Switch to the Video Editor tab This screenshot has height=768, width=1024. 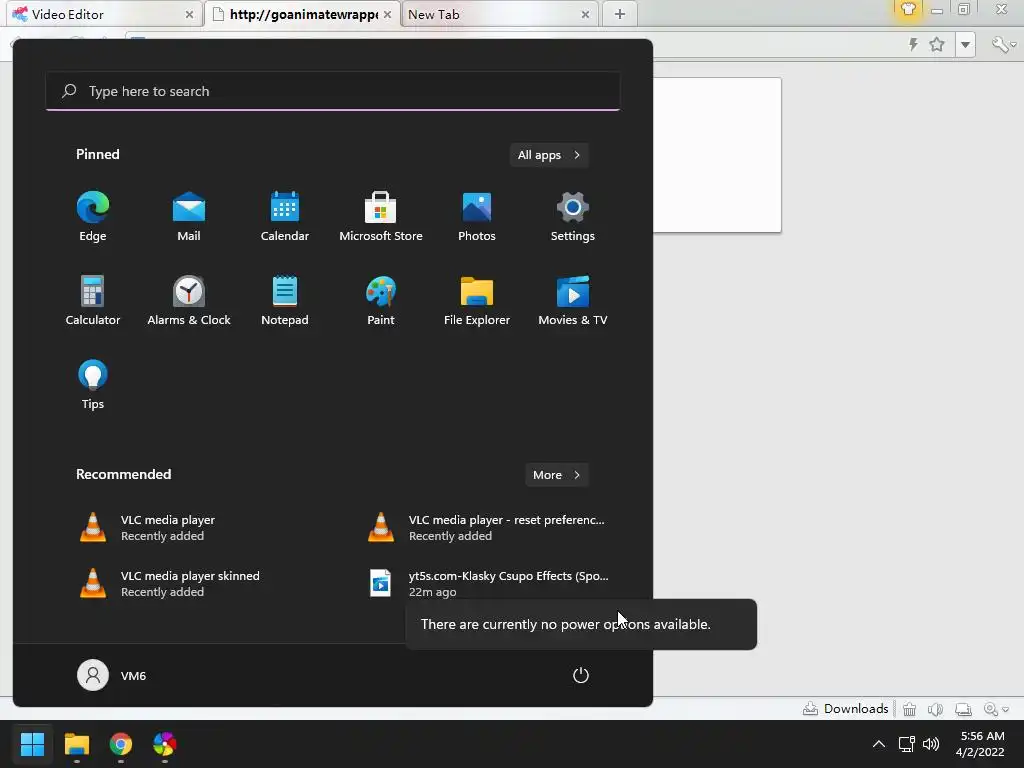tap(101, 14)
